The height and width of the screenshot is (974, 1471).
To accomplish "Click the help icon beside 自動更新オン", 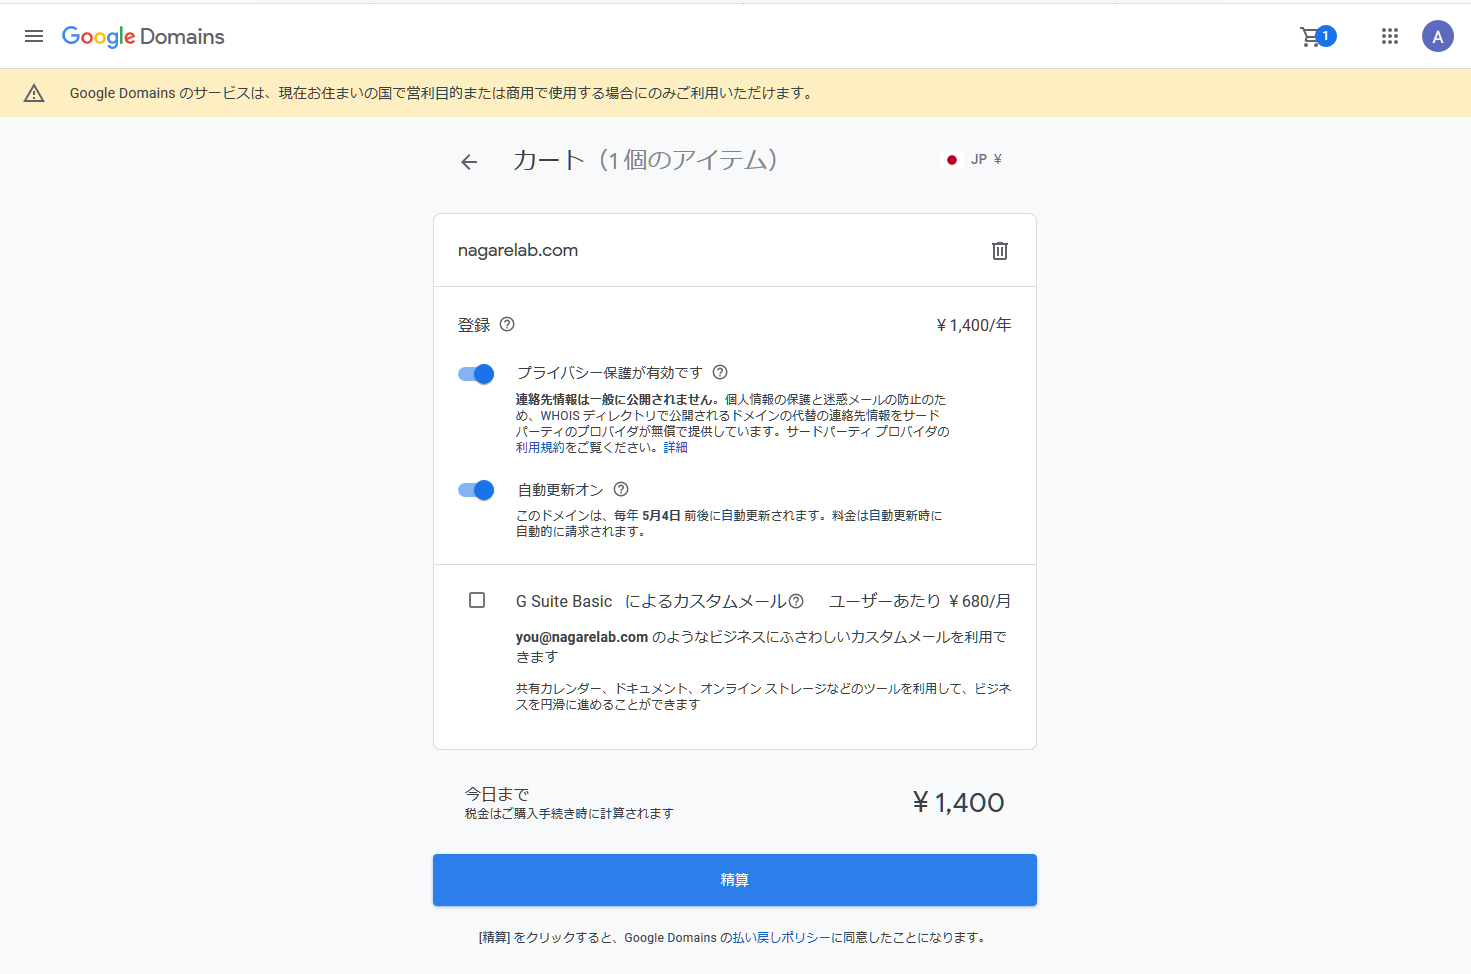I will tap(621, 489).
